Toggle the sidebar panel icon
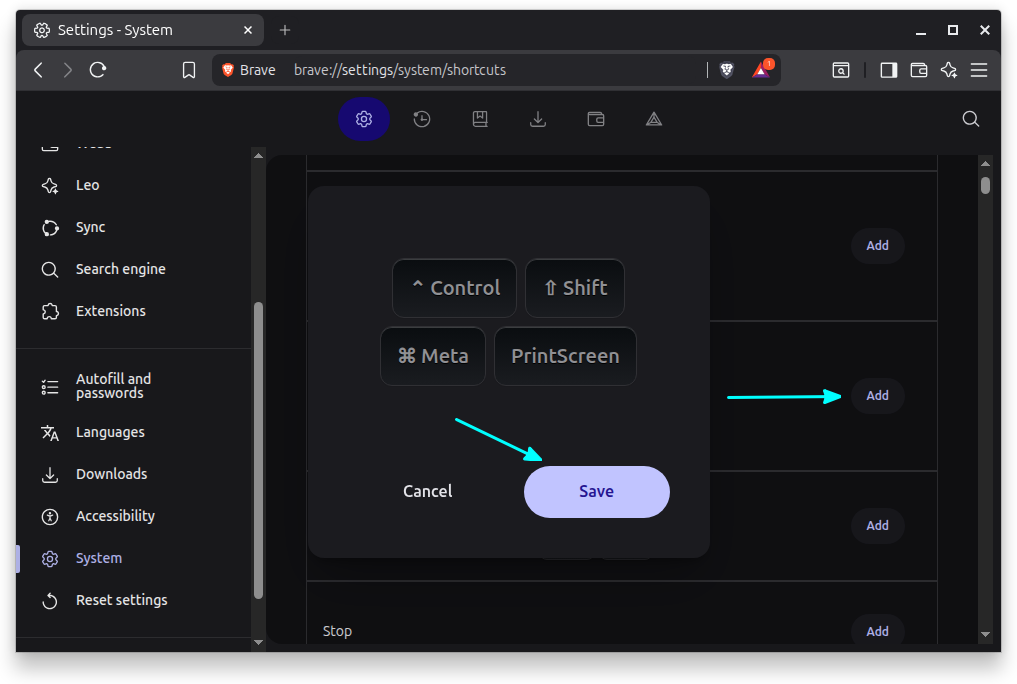This screenshot has height=684, width=1017. [888, 70]
